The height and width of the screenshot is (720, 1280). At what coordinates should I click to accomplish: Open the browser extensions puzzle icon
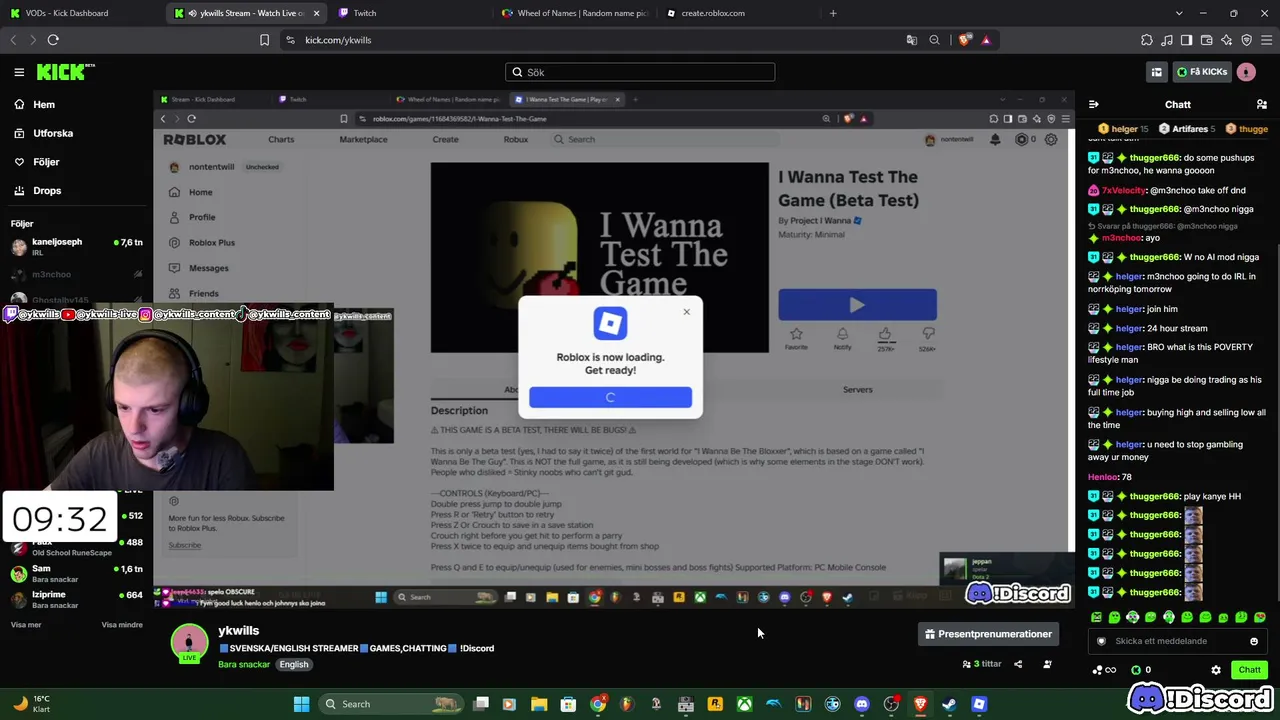(1146, 40)
